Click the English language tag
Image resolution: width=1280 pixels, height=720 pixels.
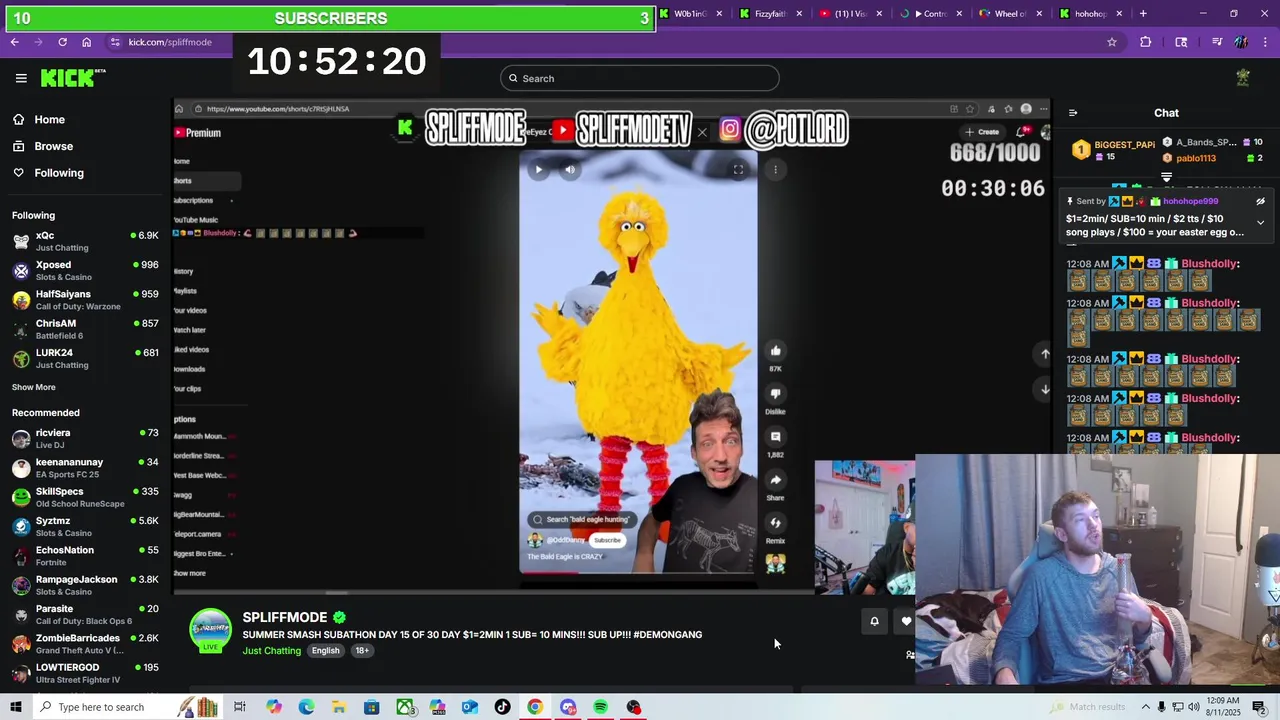[x=325, y=650]
